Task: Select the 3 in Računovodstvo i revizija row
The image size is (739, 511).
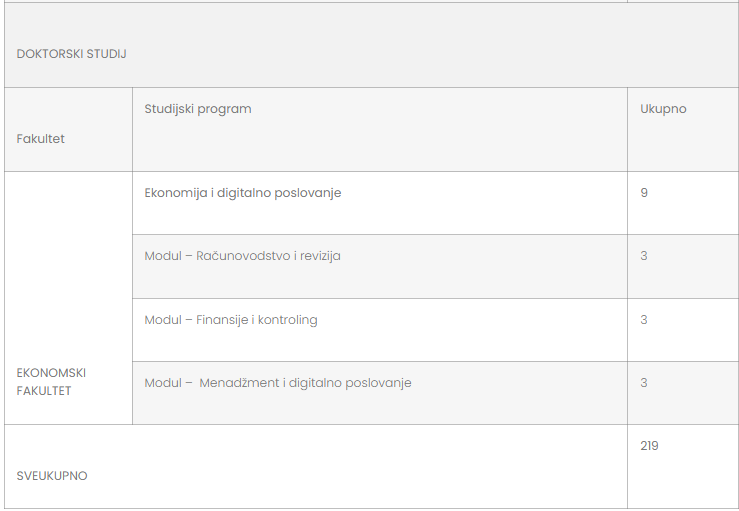Action: pos(644,256)
